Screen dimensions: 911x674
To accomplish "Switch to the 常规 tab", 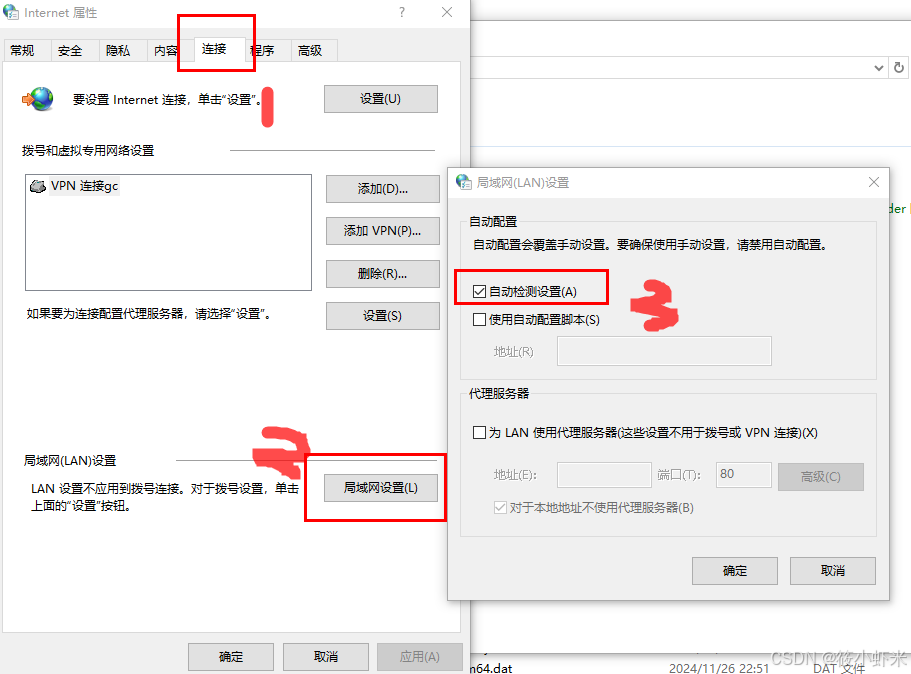I will [23, 51].
